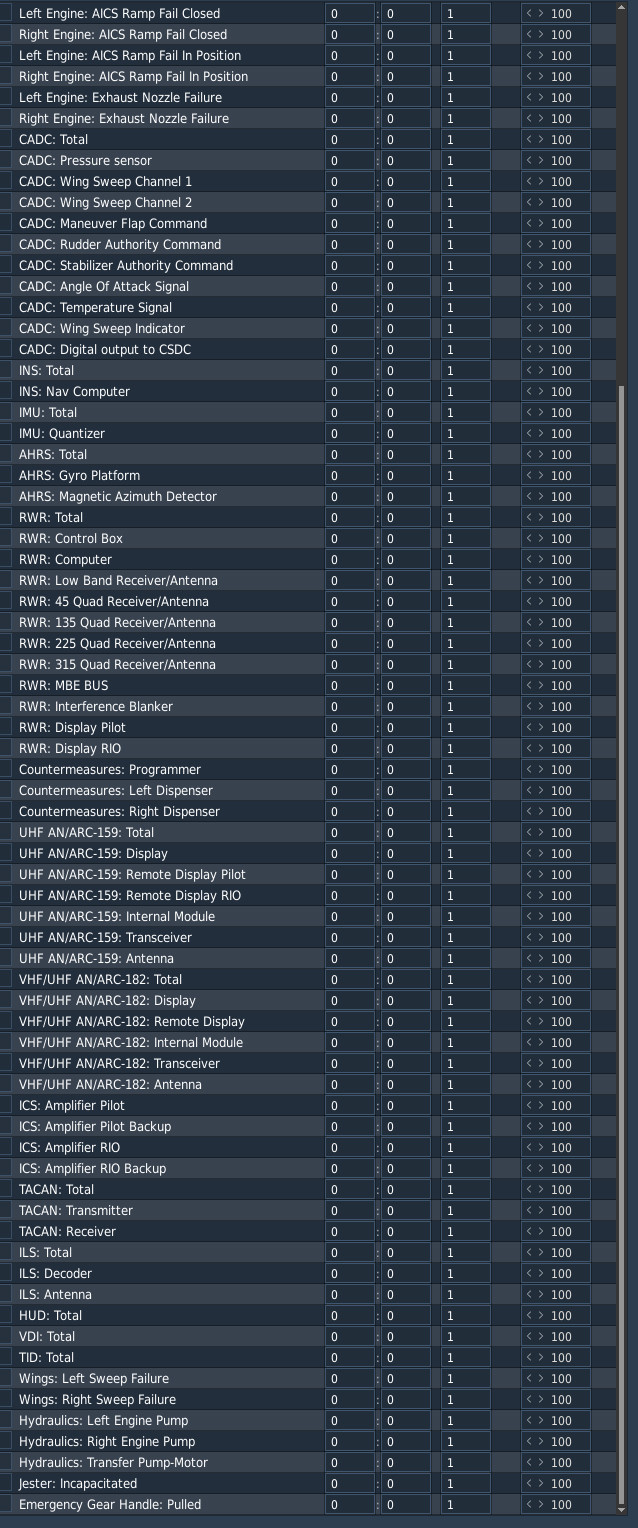Increase probability for INS: Total

tap(541, 370)
